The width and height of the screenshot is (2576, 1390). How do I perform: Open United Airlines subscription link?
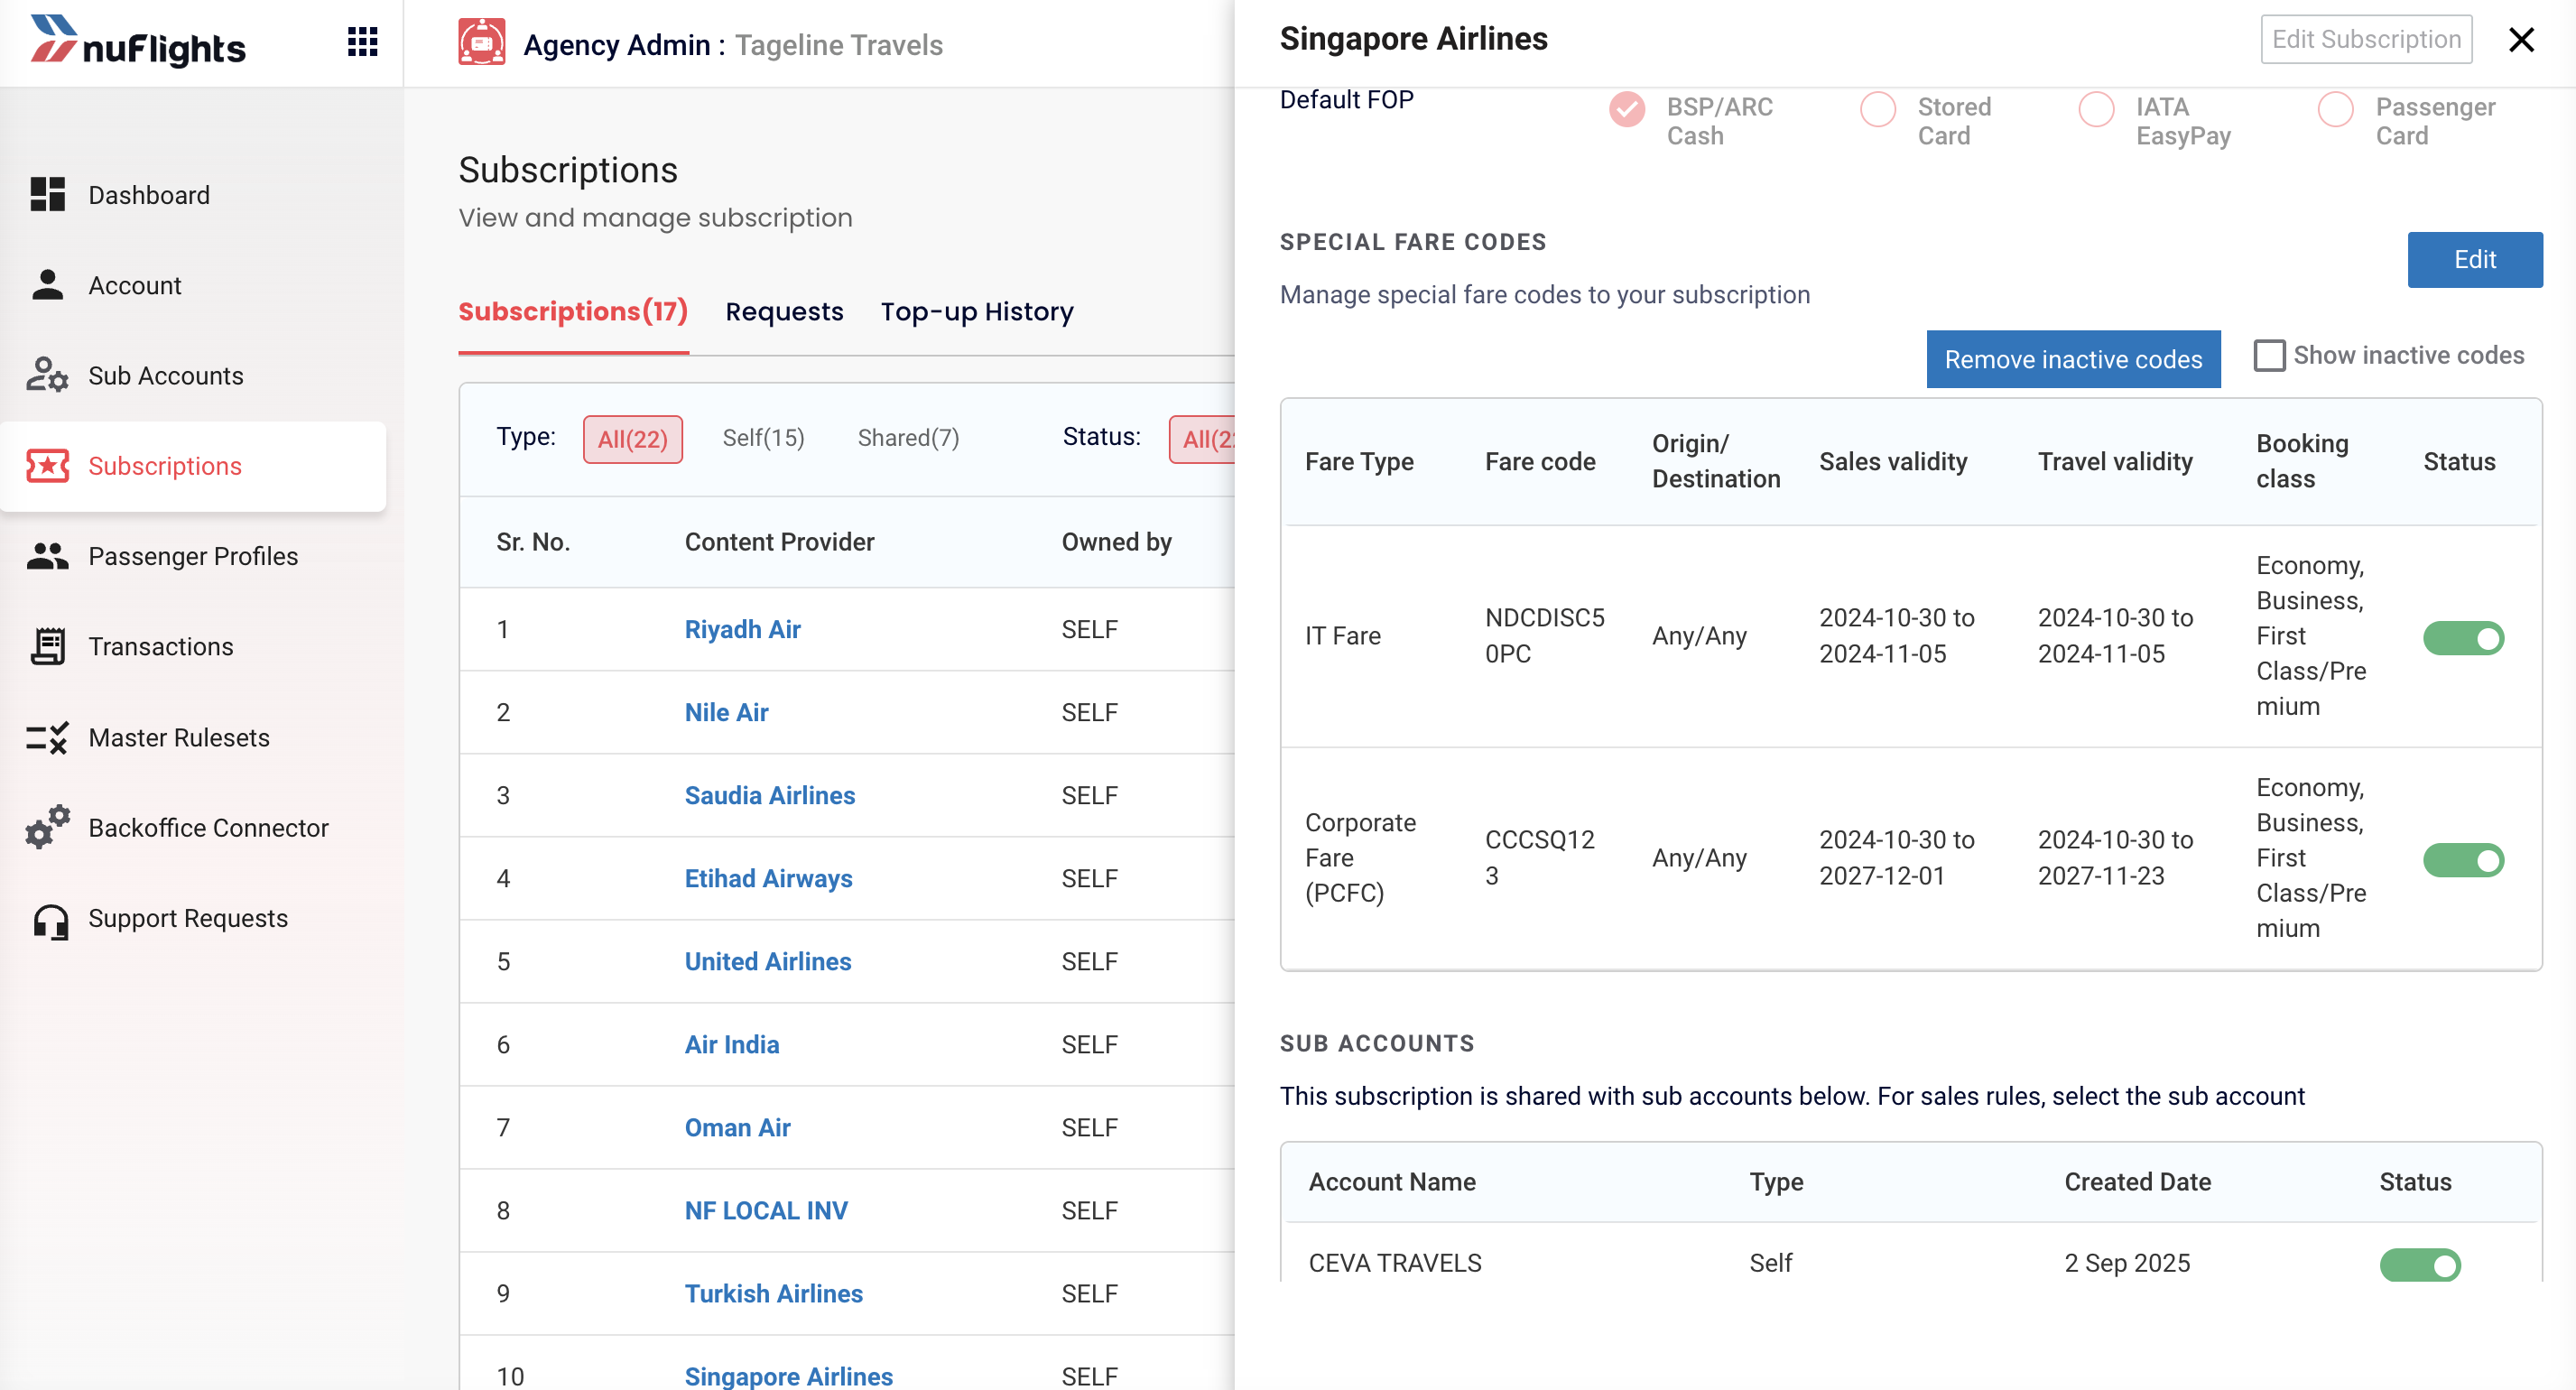(768, 961)
